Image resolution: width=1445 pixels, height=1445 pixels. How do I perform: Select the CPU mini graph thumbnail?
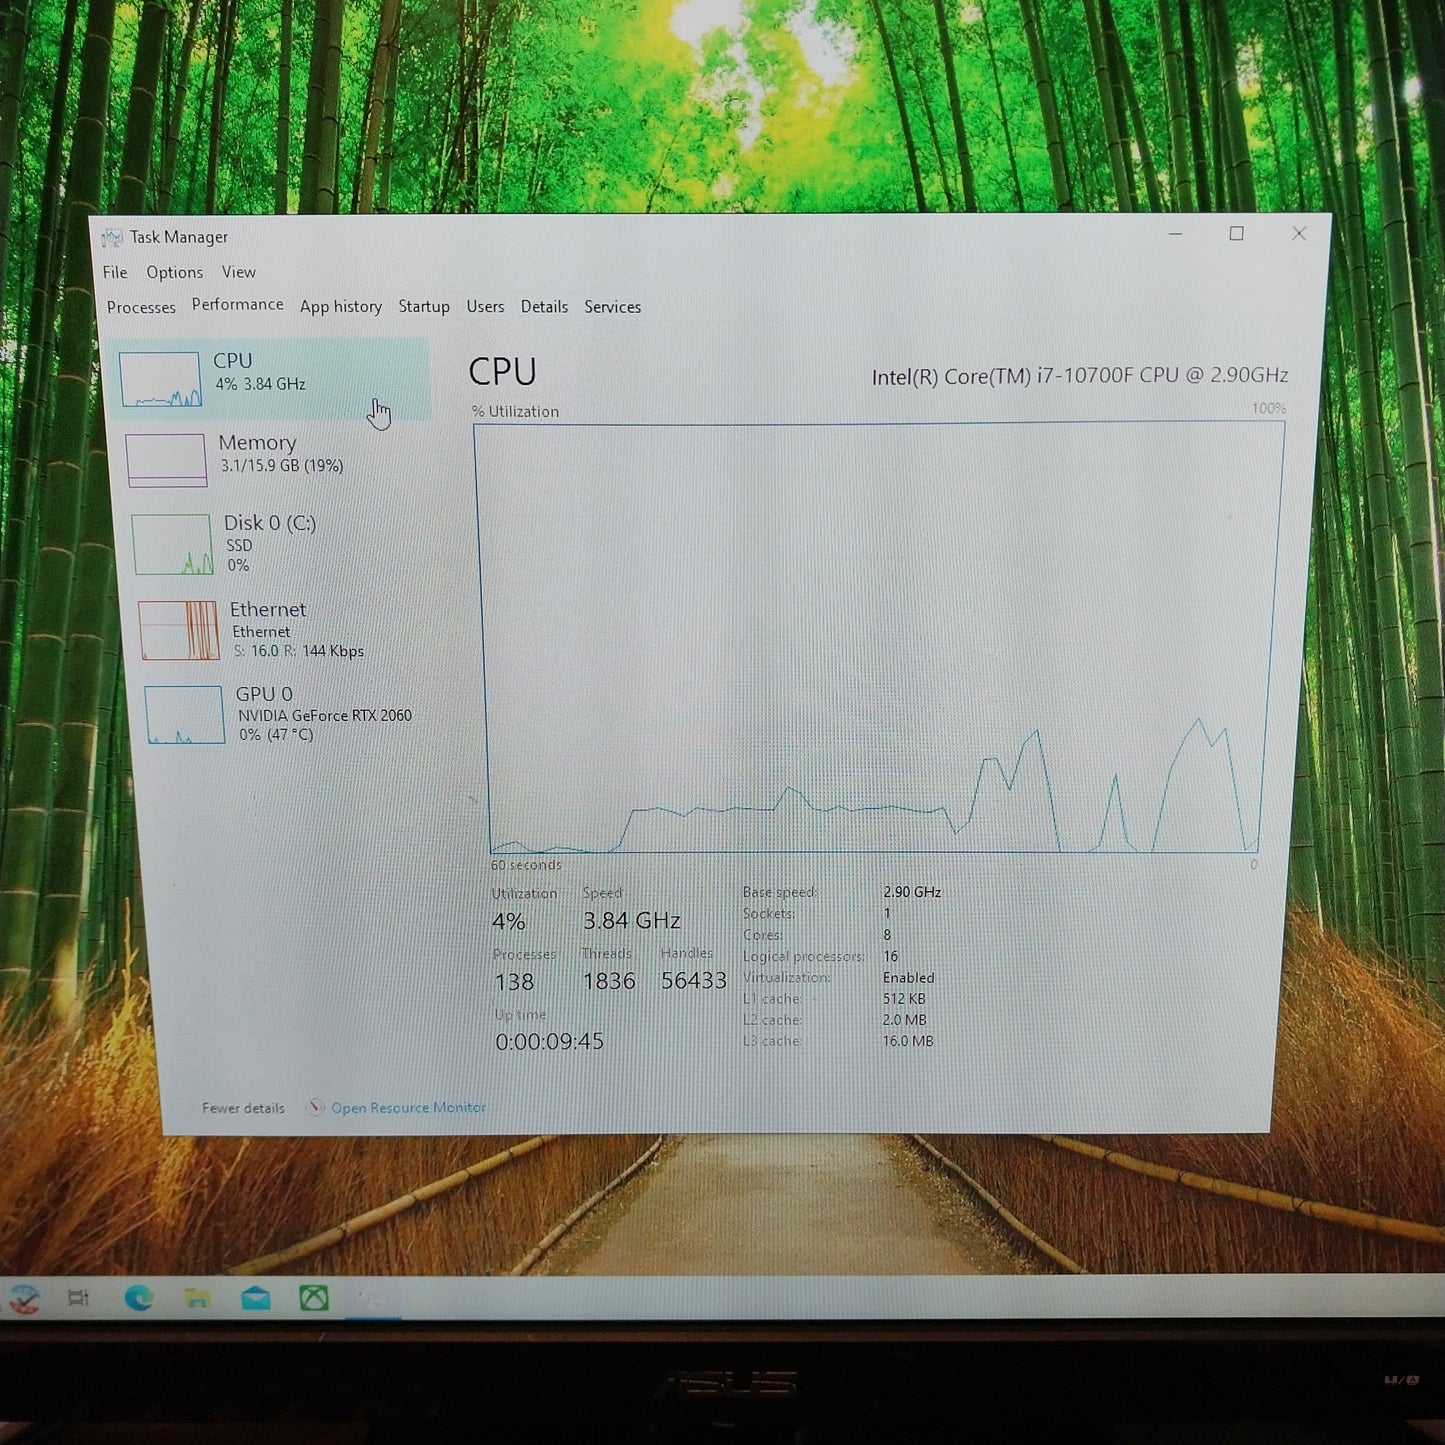pos(160,379)
